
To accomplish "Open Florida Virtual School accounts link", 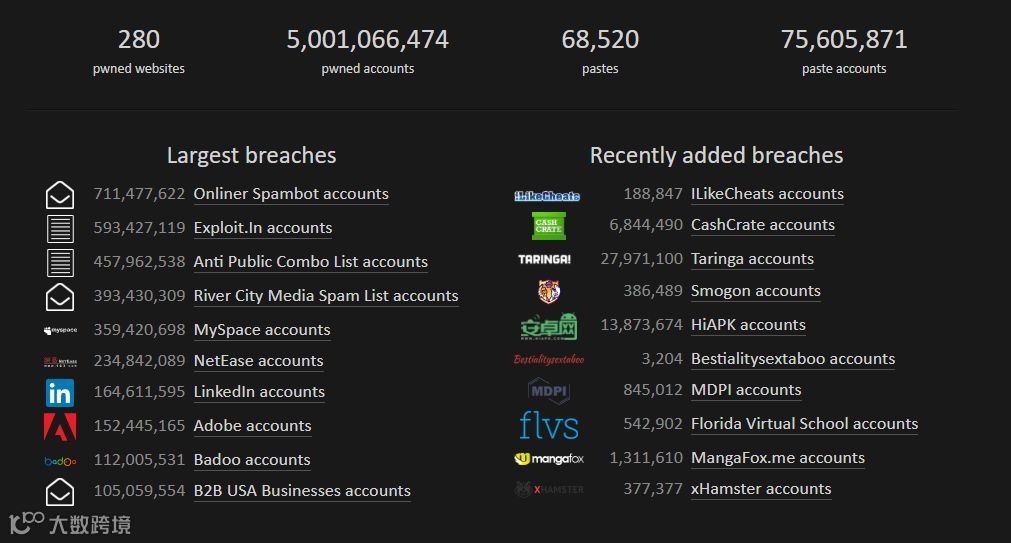I will (804, 424).
